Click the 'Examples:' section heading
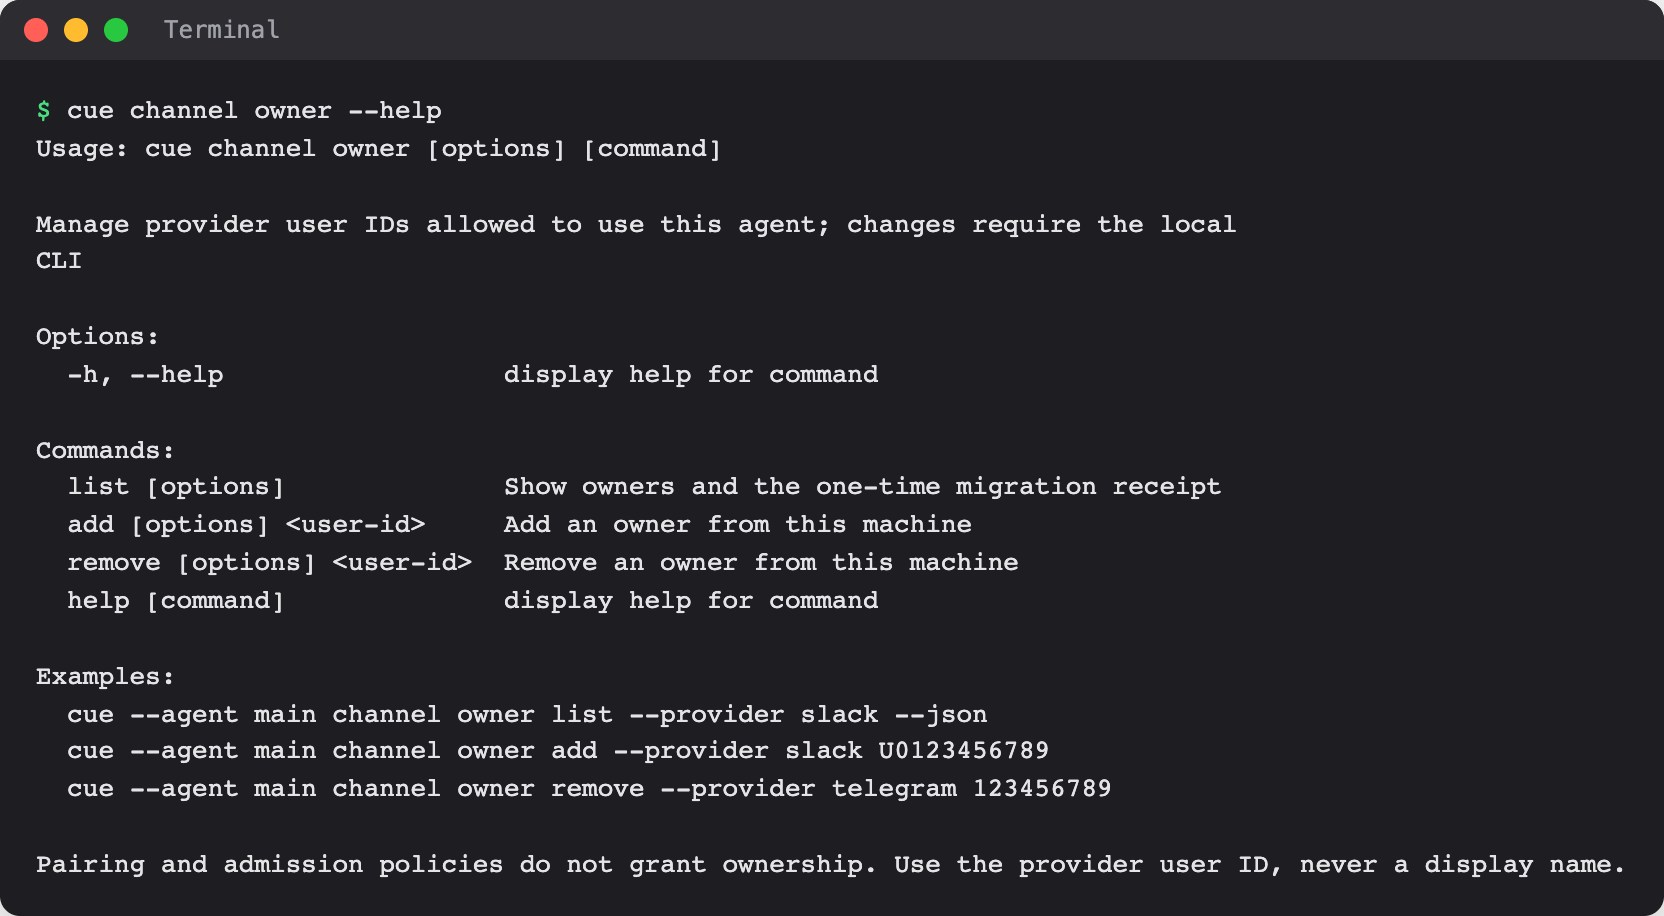The image size is (1664, 916). click(105, 677)
